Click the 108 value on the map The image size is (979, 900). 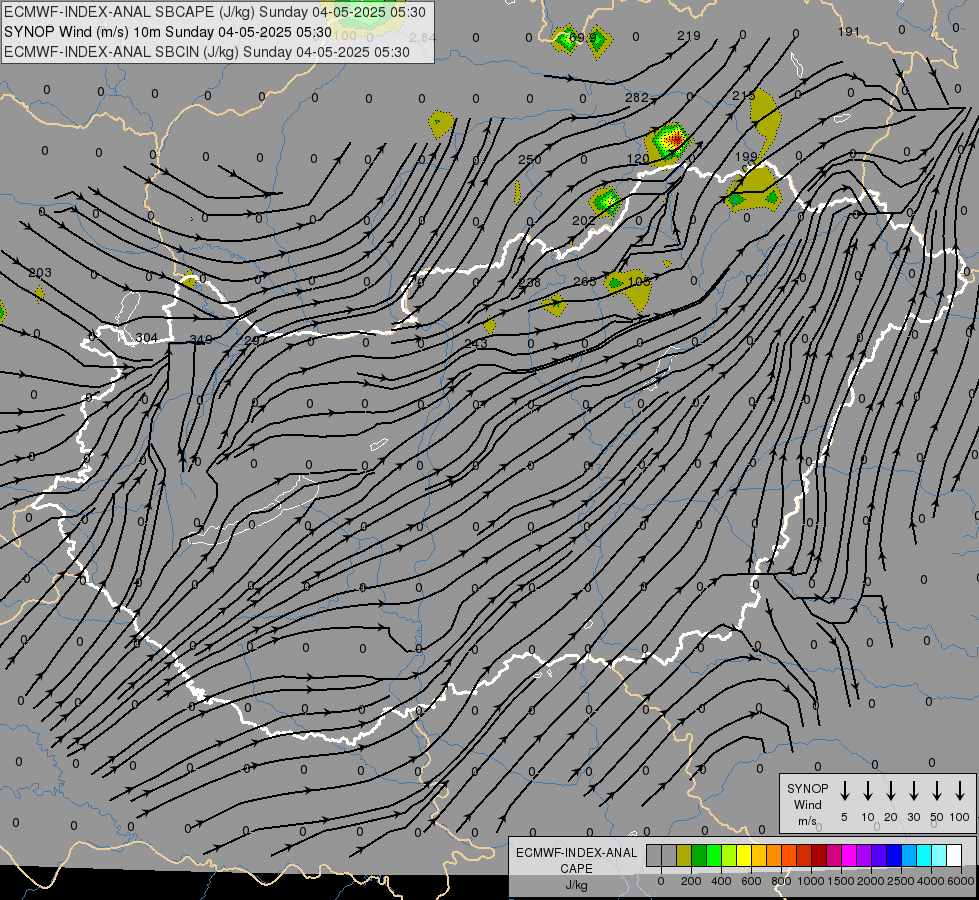pyautogui.click(x=639, y=282)
